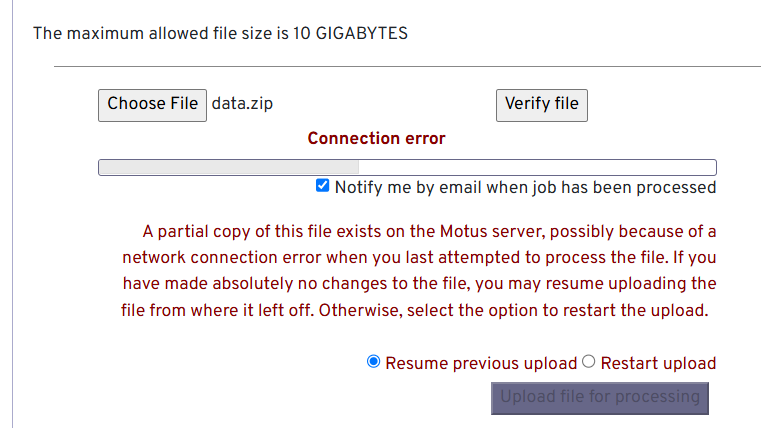Click the 'Resume previous upload' label text
779x428 pixels.
click(x=481, y=363)
